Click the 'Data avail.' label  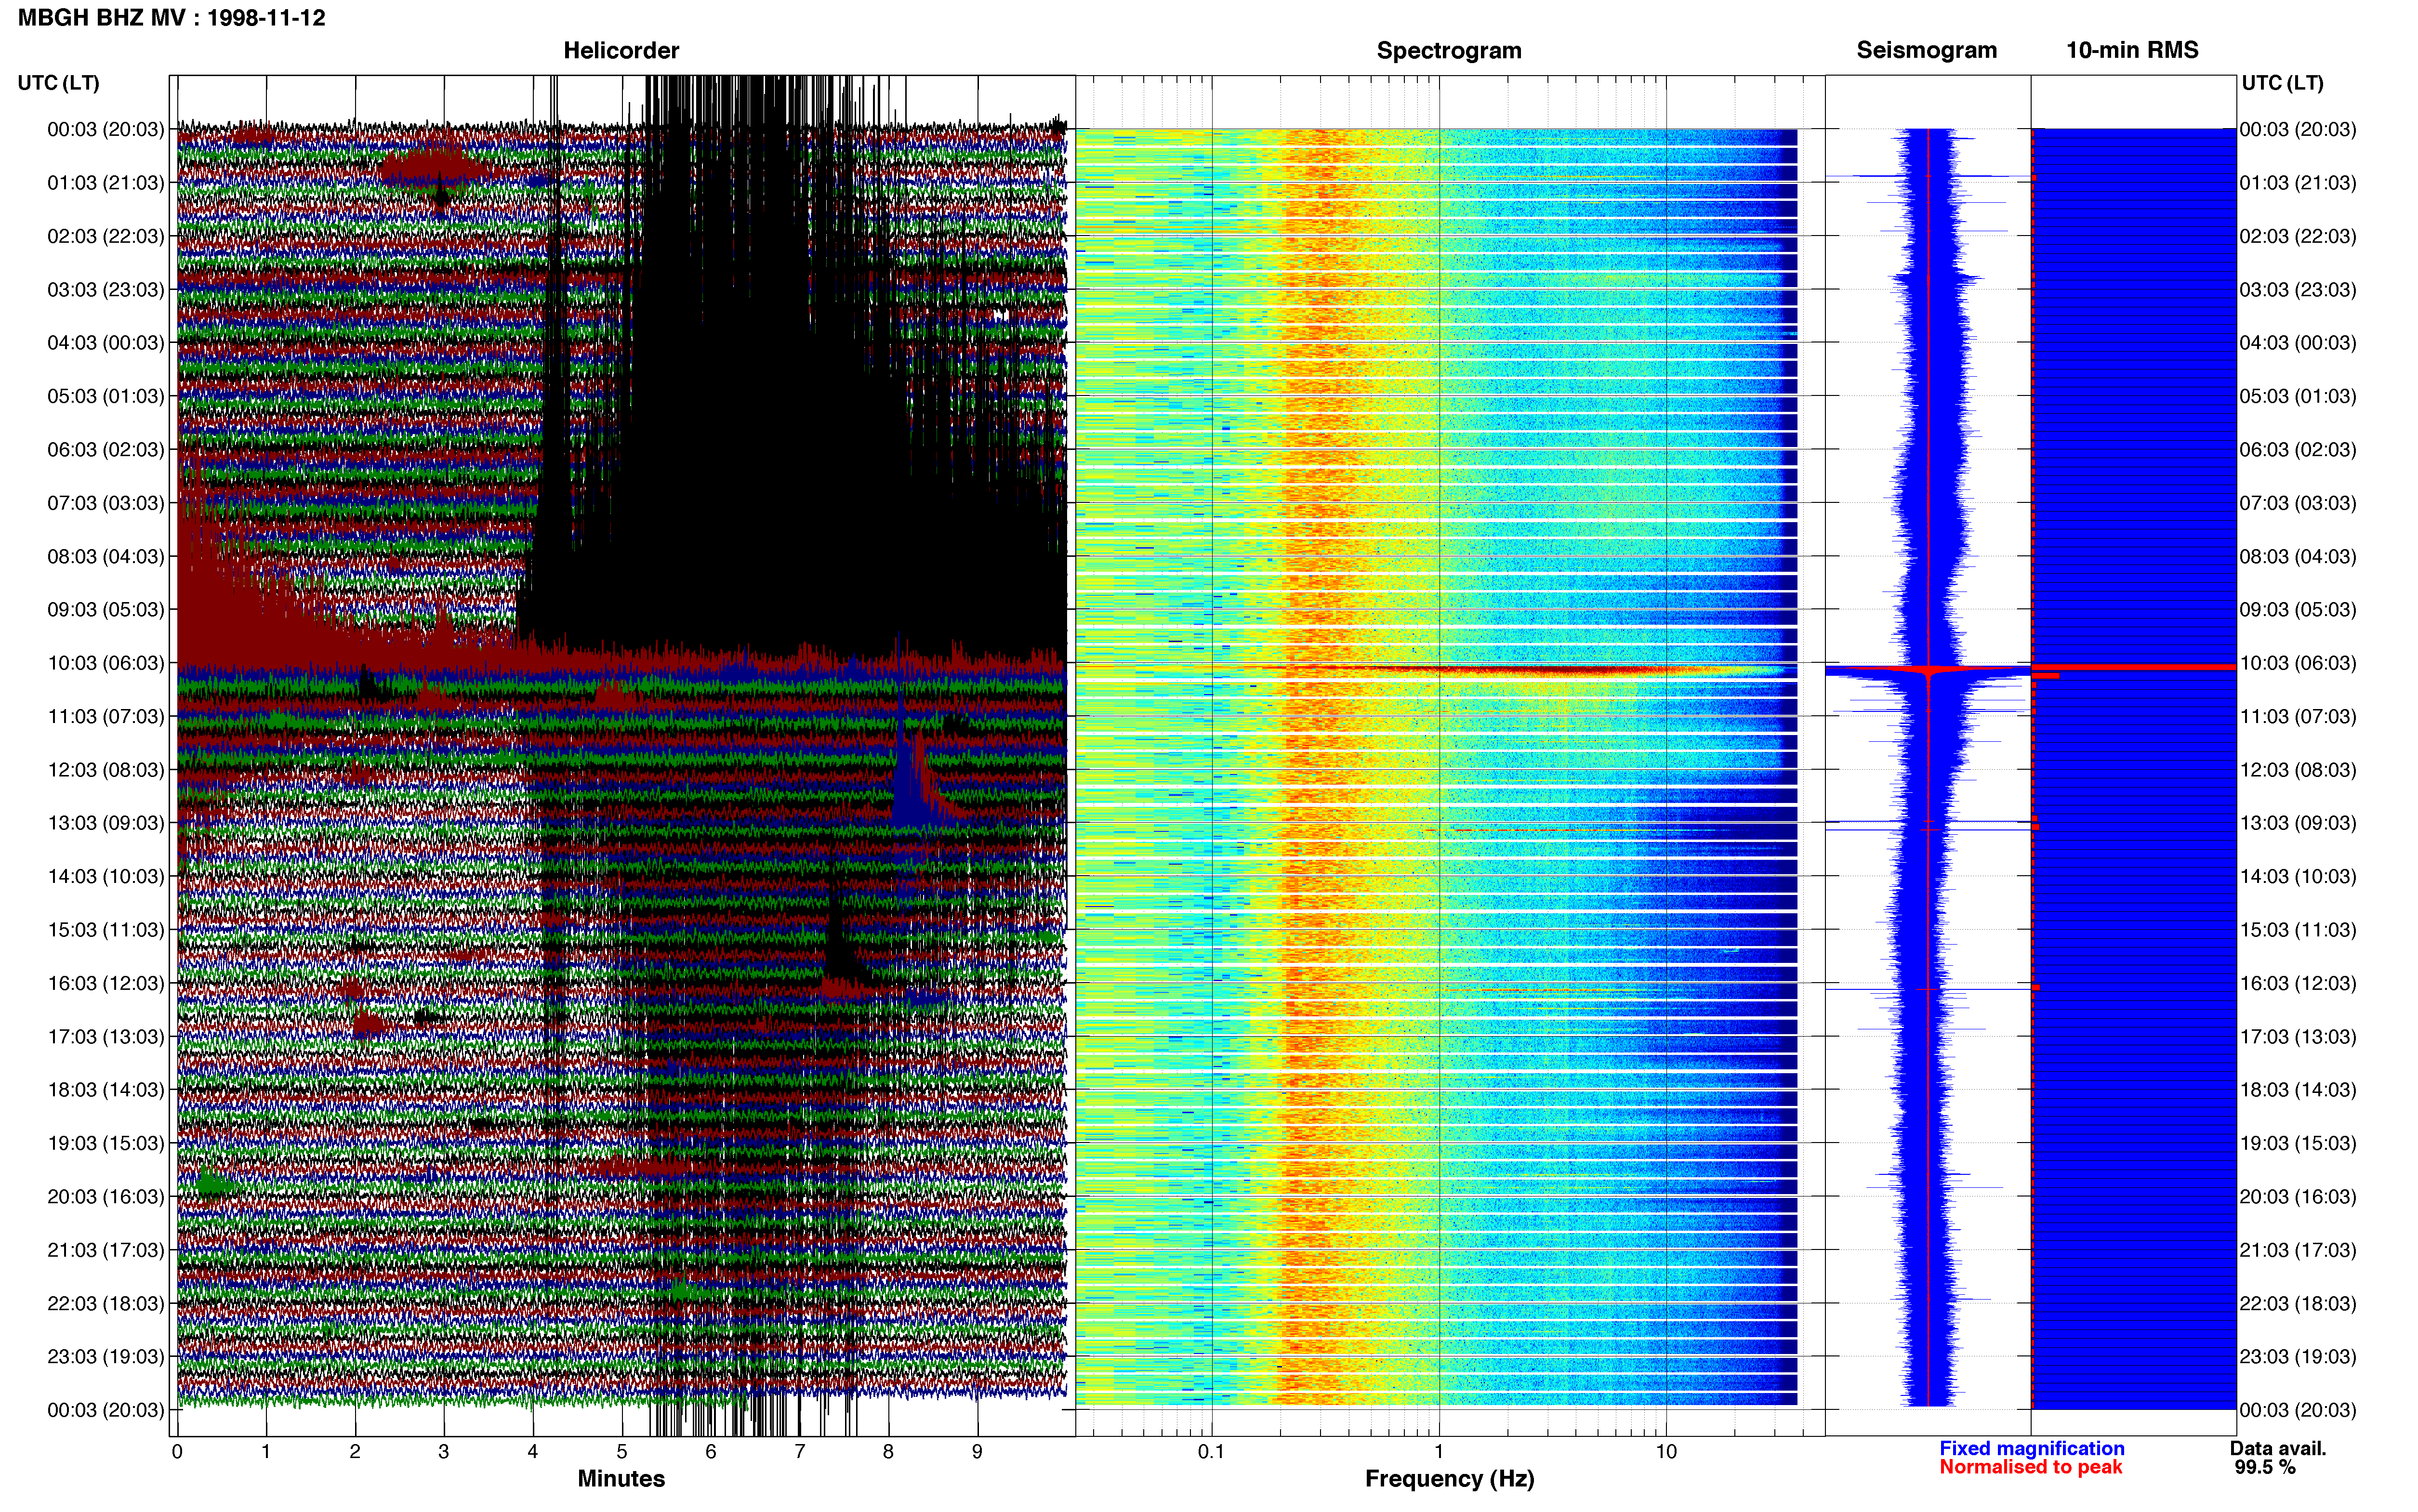2278,1448
